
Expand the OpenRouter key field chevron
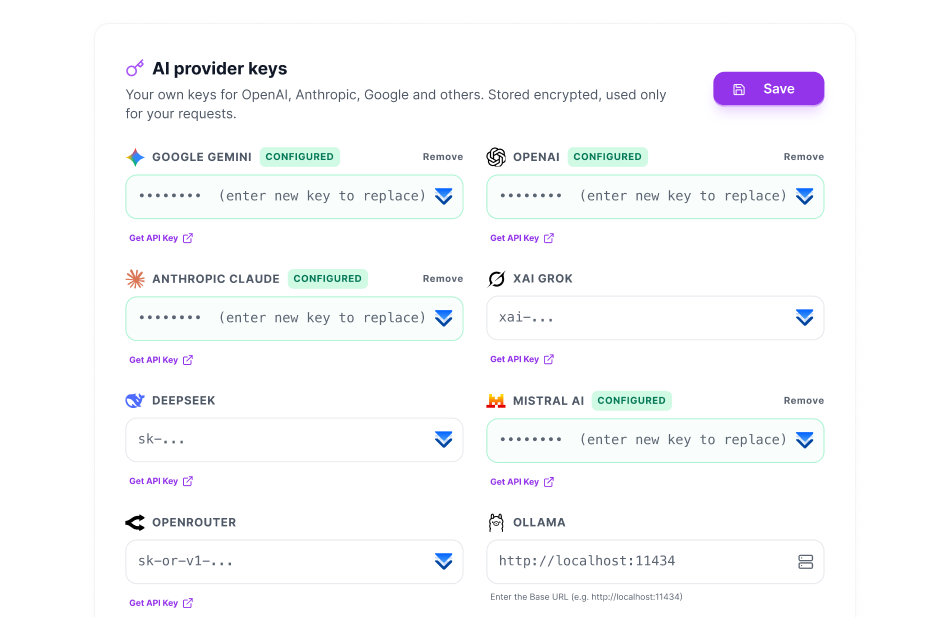point(444,561)
